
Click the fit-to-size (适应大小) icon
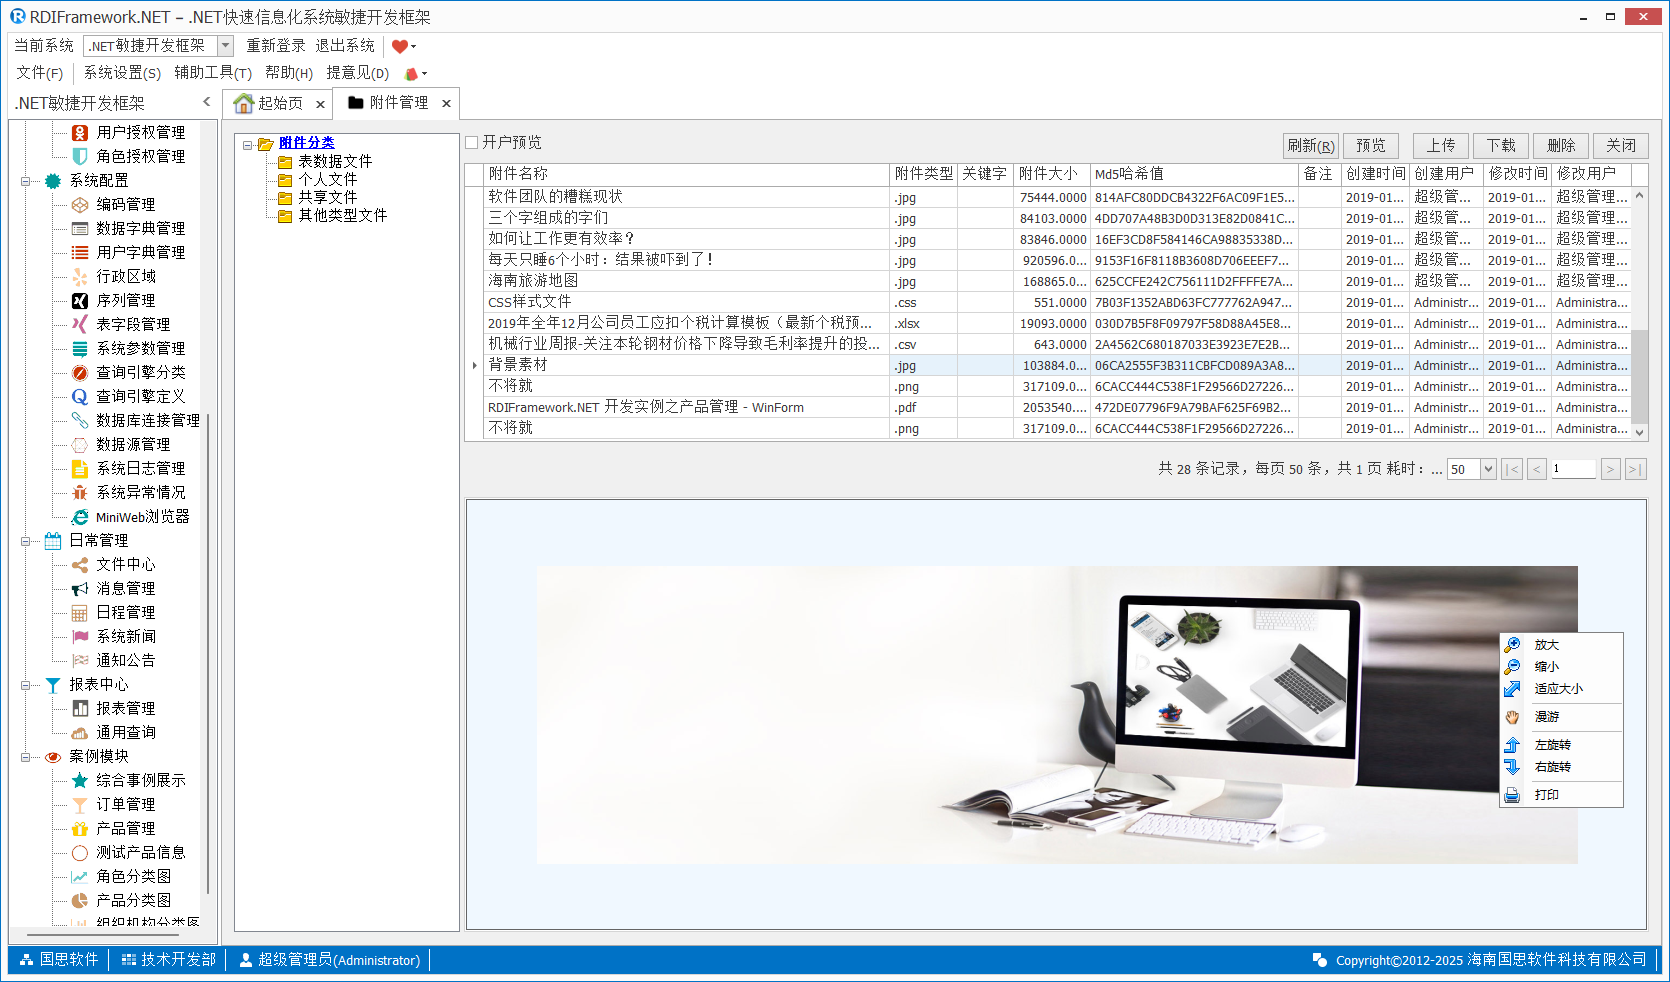coord(1512,689)
